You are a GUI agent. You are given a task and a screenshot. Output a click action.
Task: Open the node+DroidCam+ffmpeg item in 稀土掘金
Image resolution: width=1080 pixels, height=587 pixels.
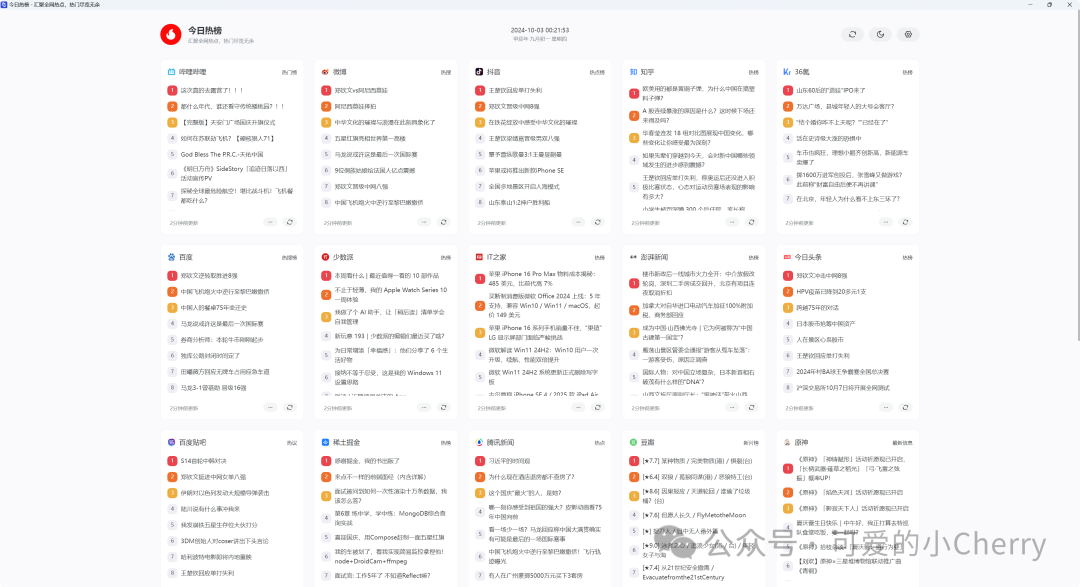click(389, 556)
